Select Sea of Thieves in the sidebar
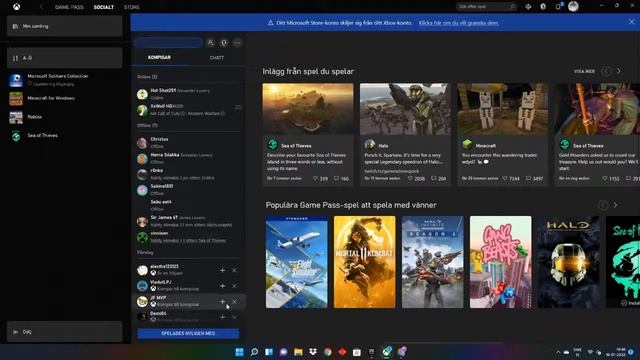 [x=64, y=136]
